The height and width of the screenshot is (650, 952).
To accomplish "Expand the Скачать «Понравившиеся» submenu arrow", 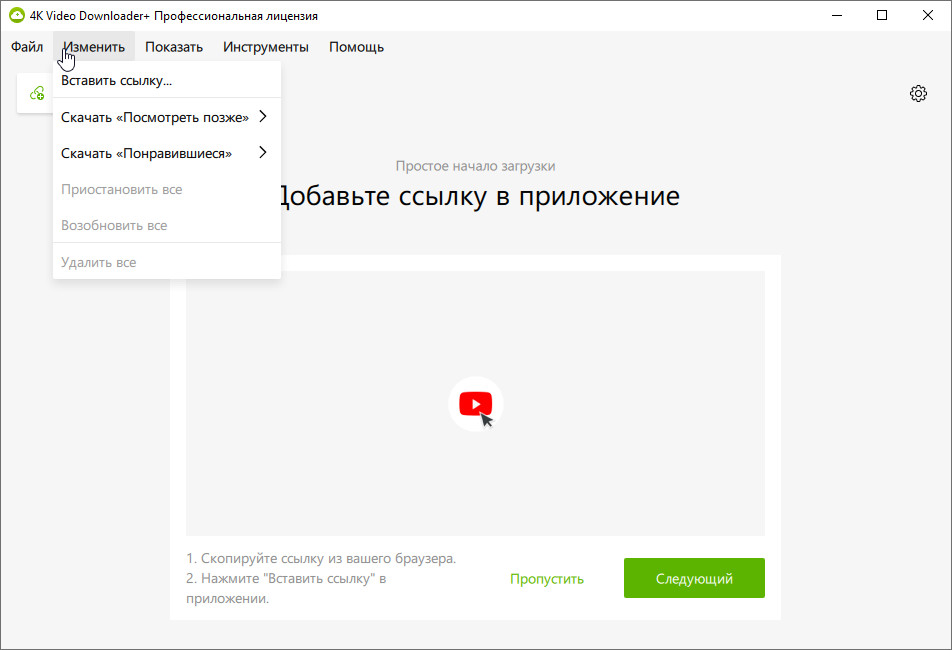I will coord(263,153).
